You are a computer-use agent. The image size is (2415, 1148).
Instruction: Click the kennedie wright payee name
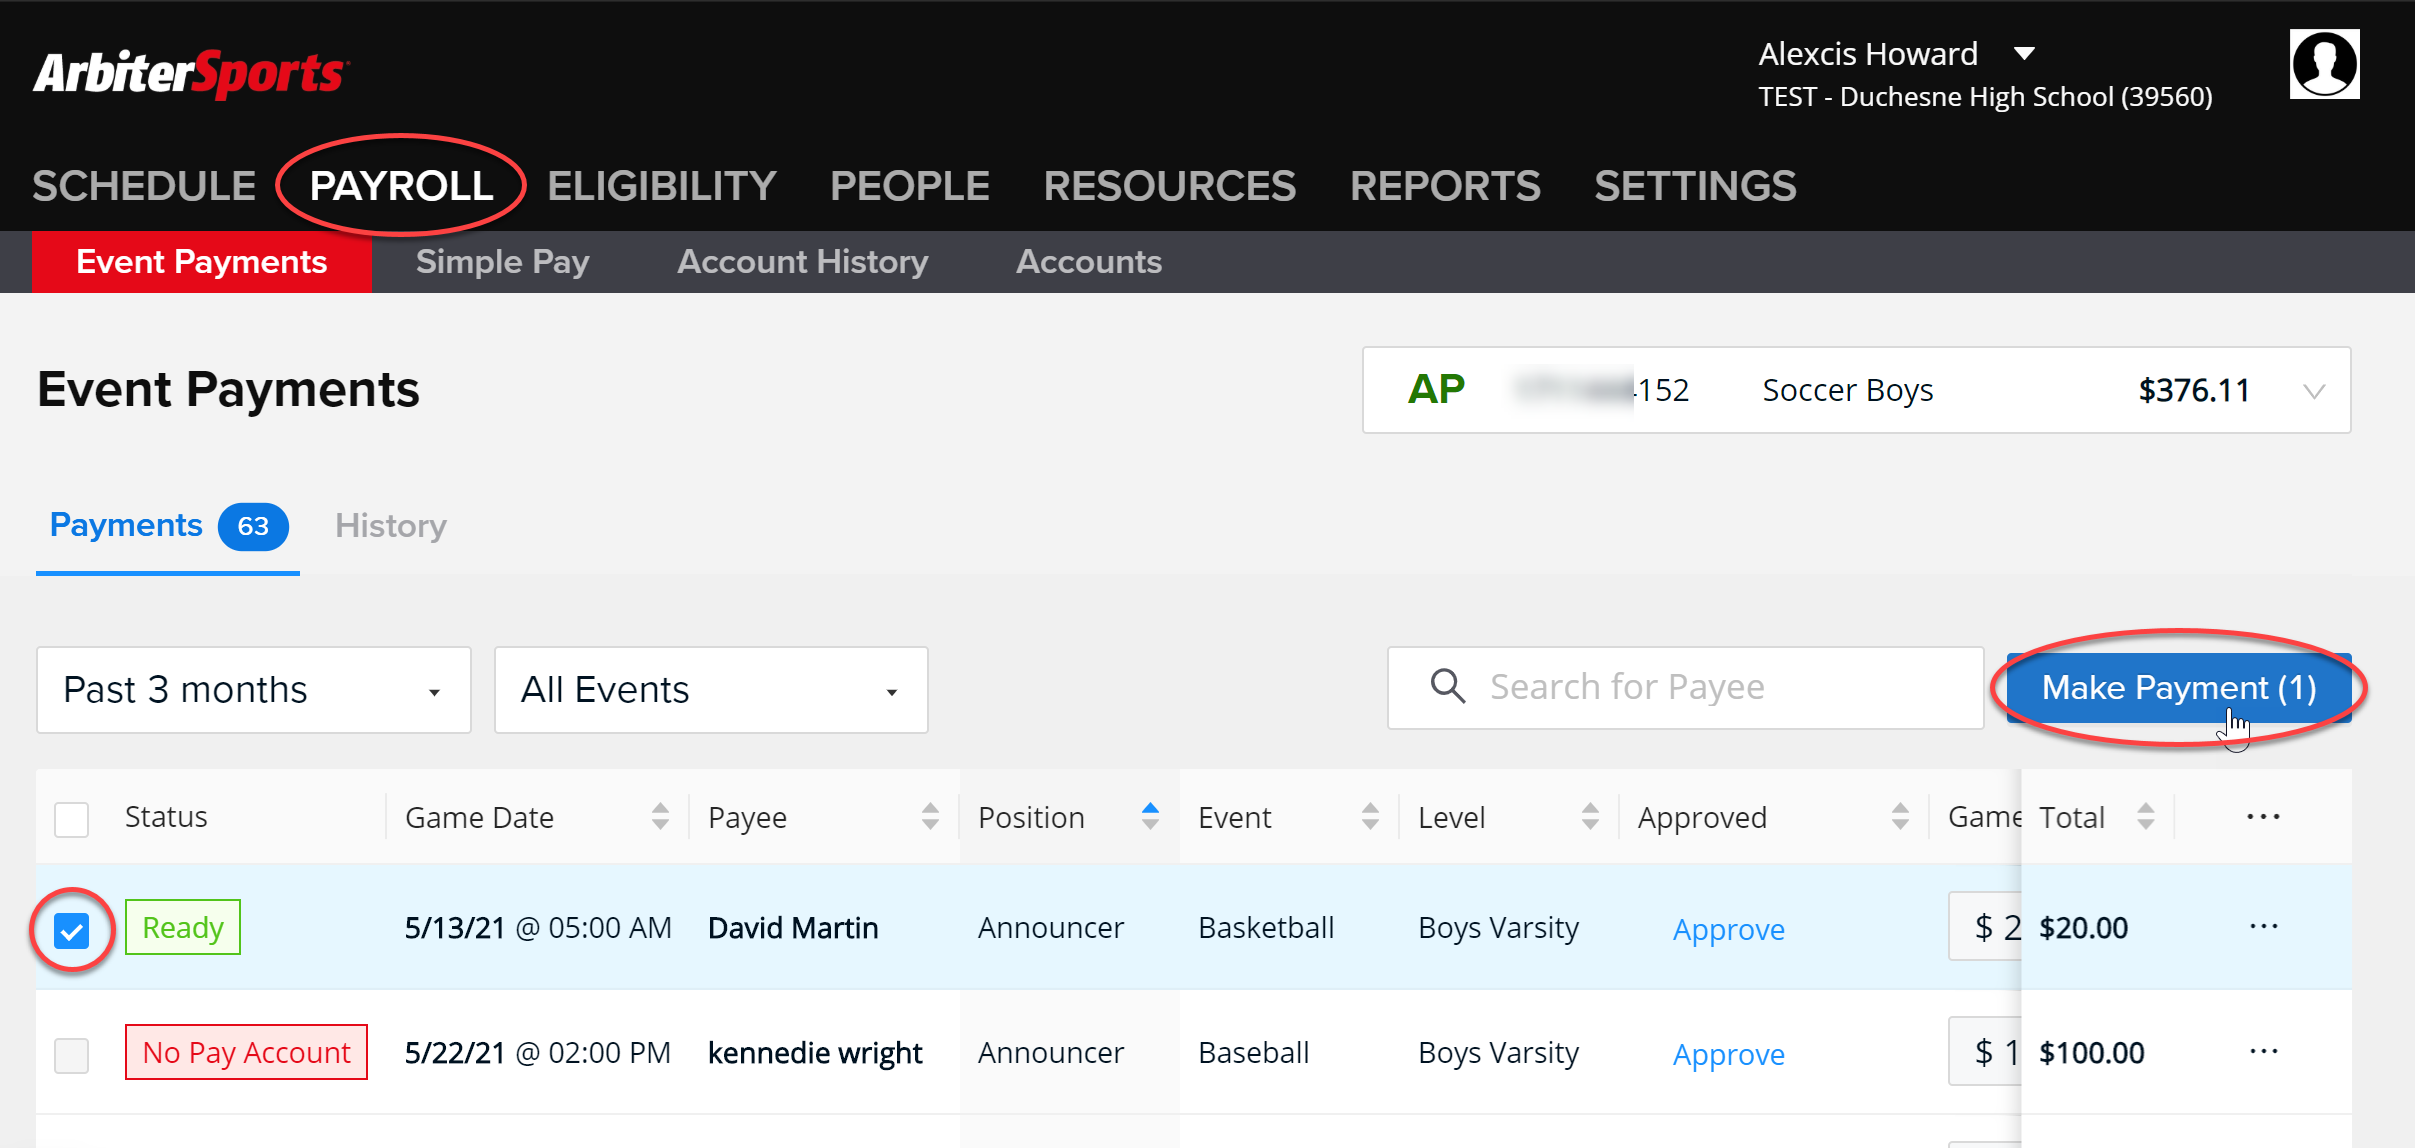click(x=815, y=1053)
